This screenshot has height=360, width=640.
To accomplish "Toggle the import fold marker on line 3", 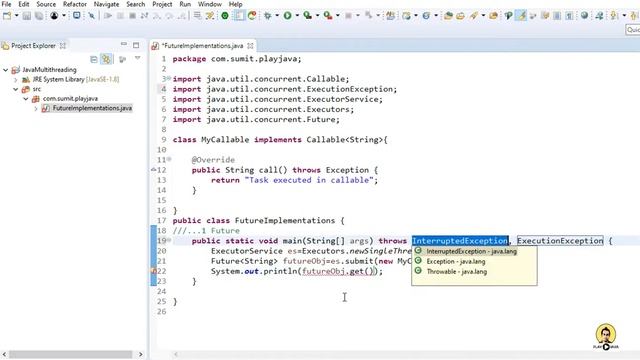I will pyautogui.click(x=169, y=78).
